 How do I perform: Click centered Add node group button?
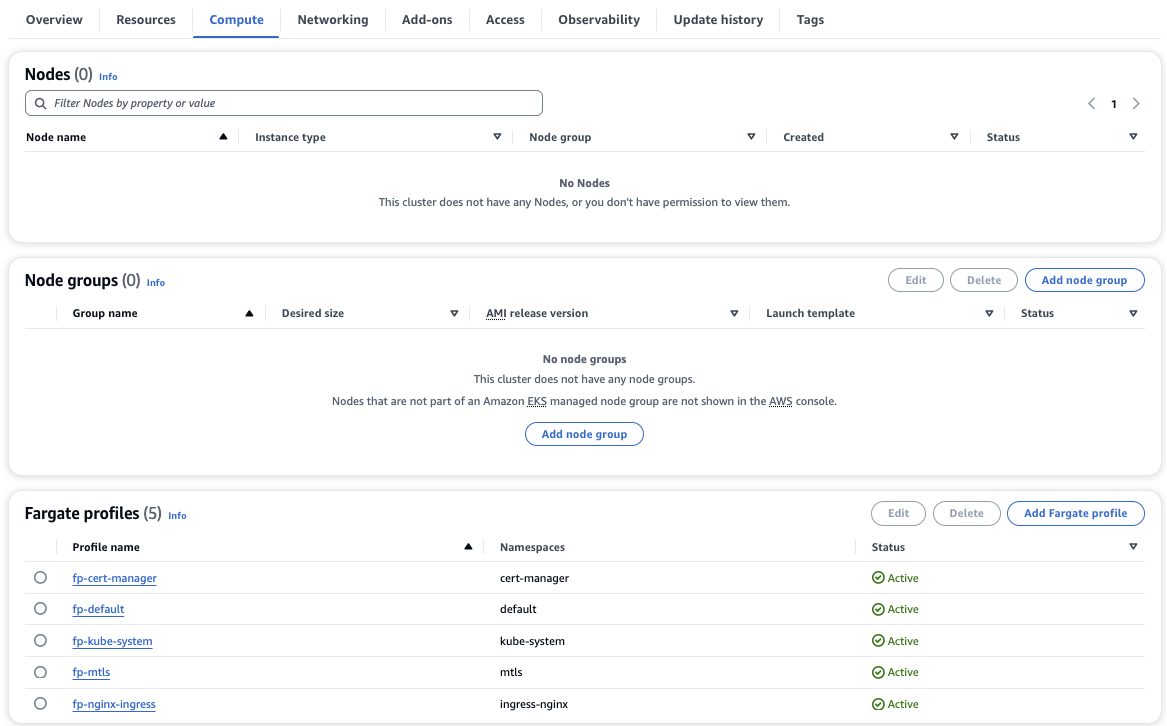[x=584, y=434]
